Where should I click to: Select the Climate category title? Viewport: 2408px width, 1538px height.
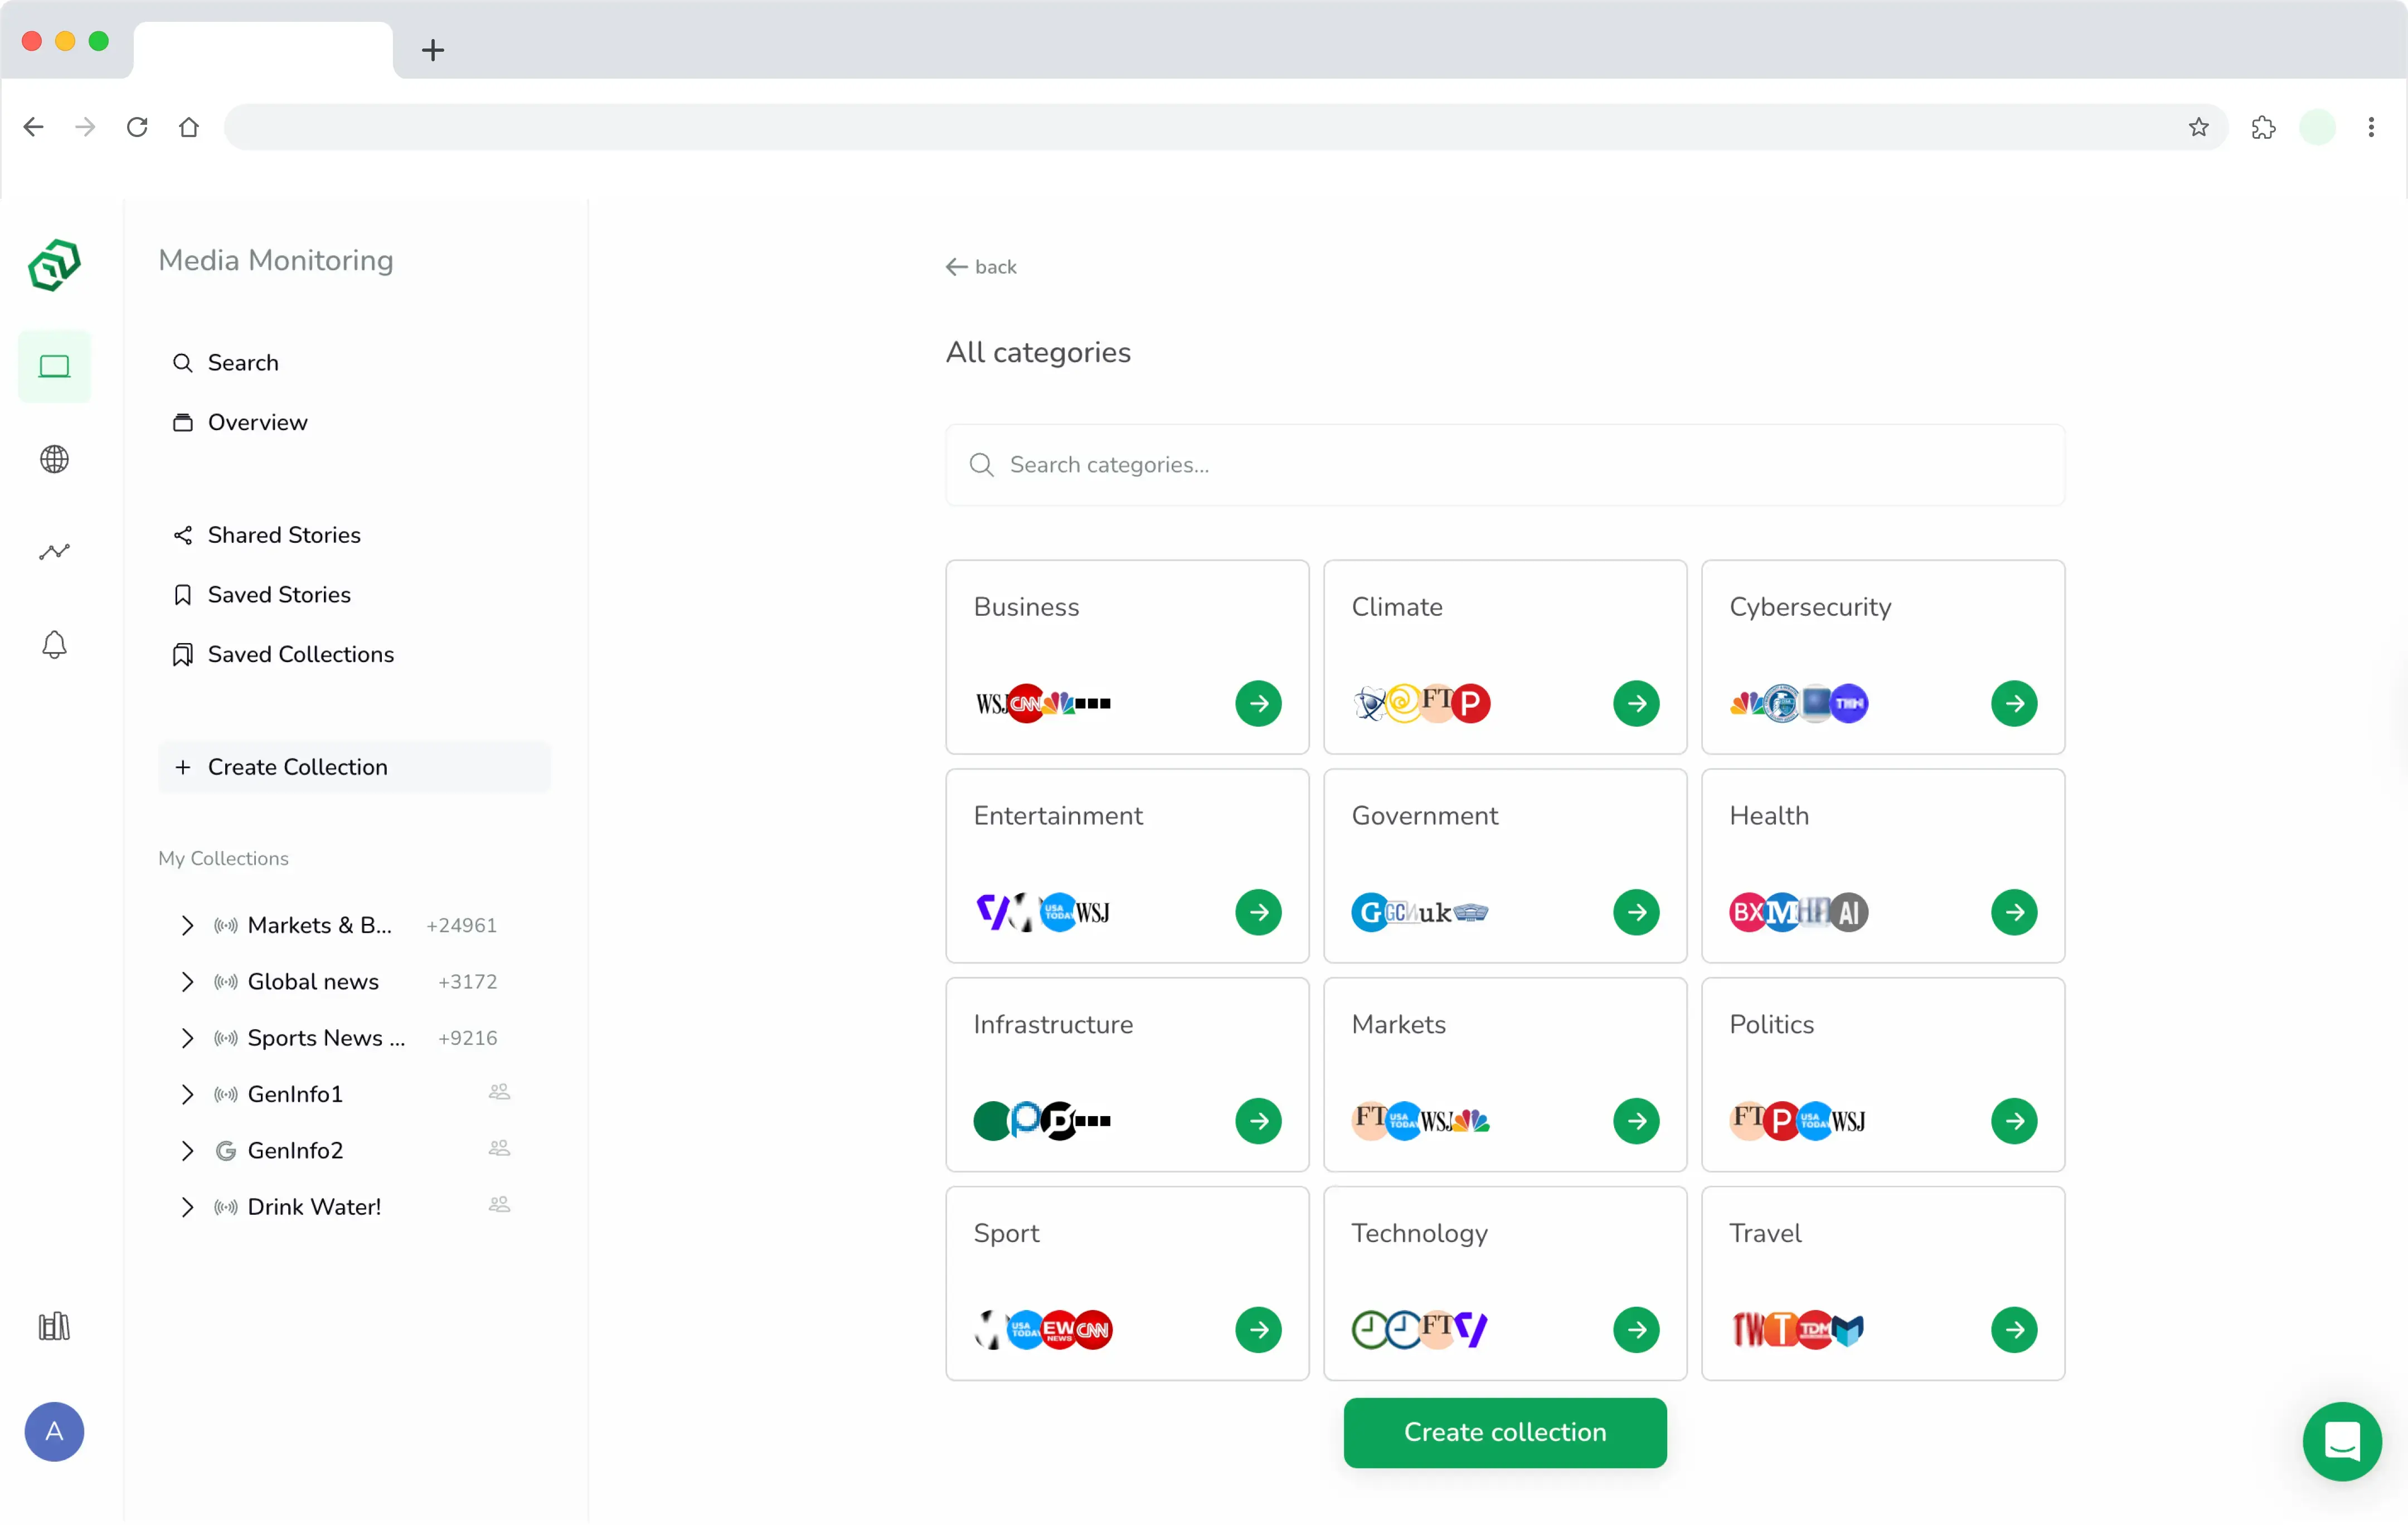pos(1396,607)
